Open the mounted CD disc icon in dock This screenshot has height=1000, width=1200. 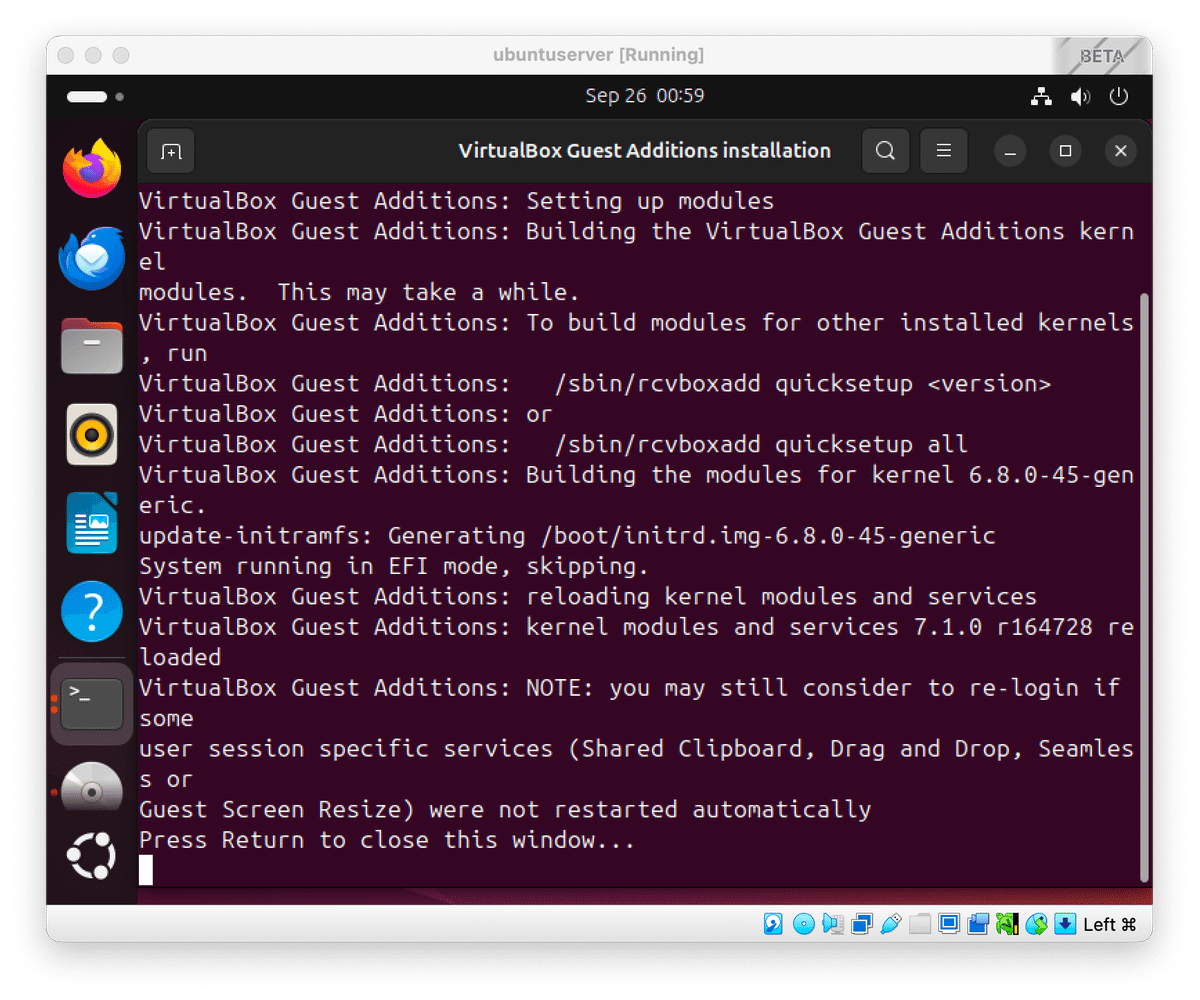[92, 788]
